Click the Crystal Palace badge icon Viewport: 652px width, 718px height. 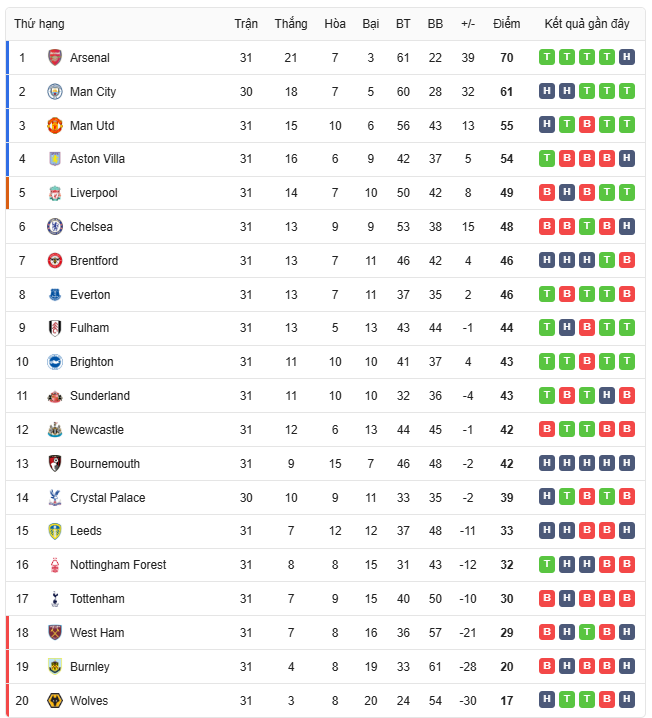point(55,498)
